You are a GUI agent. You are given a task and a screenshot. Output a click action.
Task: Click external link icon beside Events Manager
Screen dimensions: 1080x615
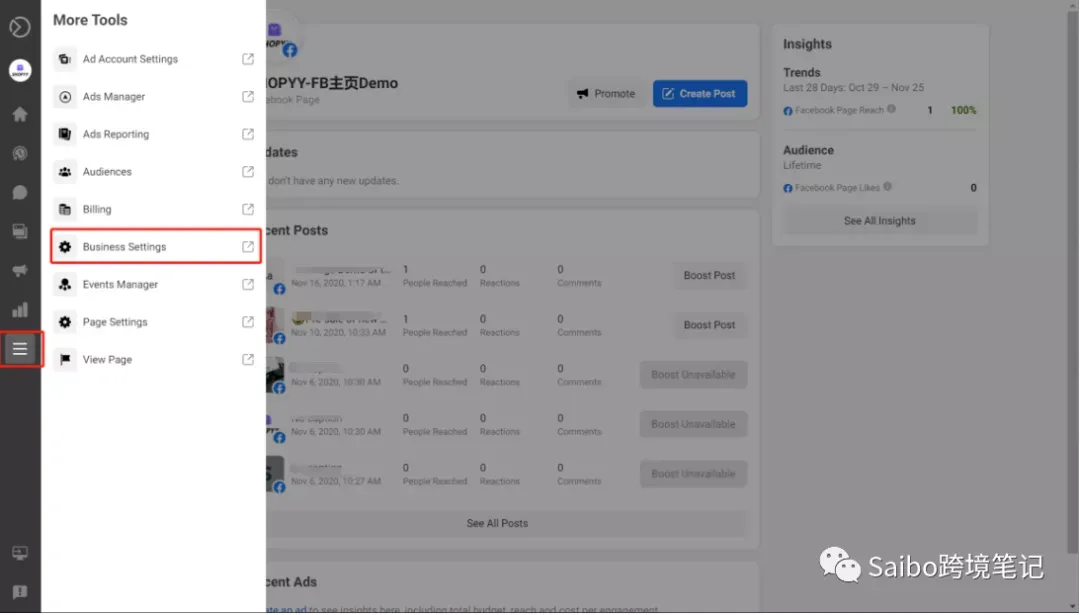tap(248, 284)
